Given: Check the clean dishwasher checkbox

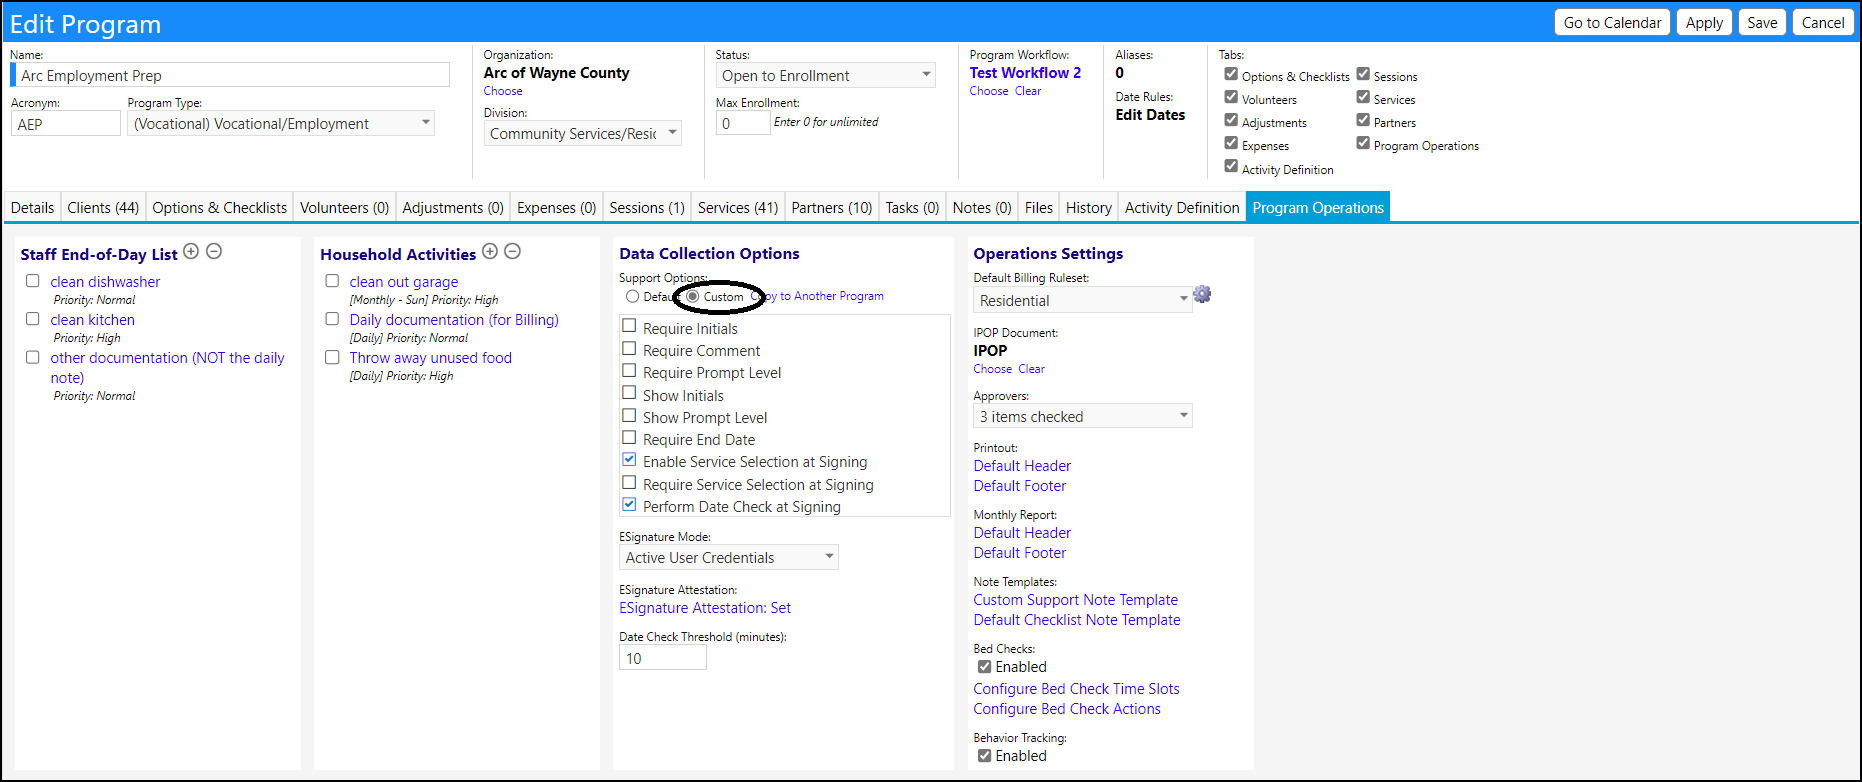Looking at the screenshot, I should click(33, 281).
